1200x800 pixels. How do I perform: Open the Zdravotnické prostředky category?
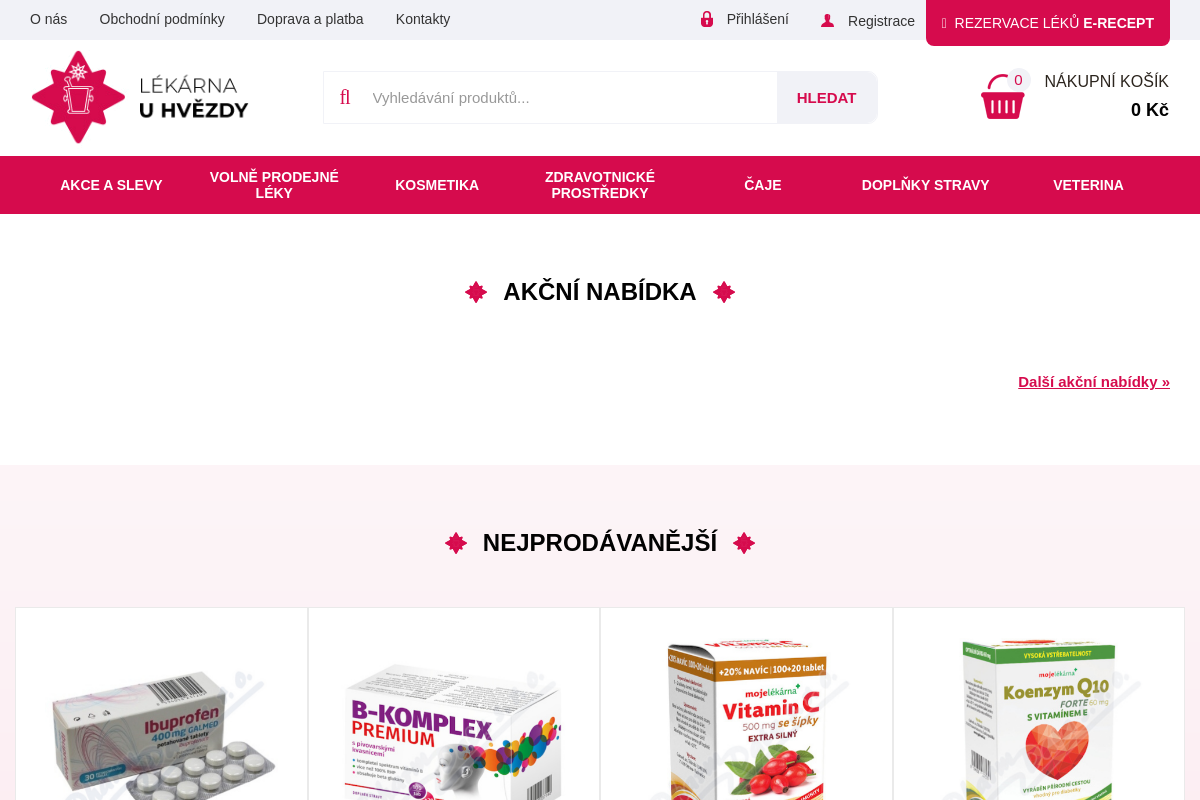click(600, 185)
